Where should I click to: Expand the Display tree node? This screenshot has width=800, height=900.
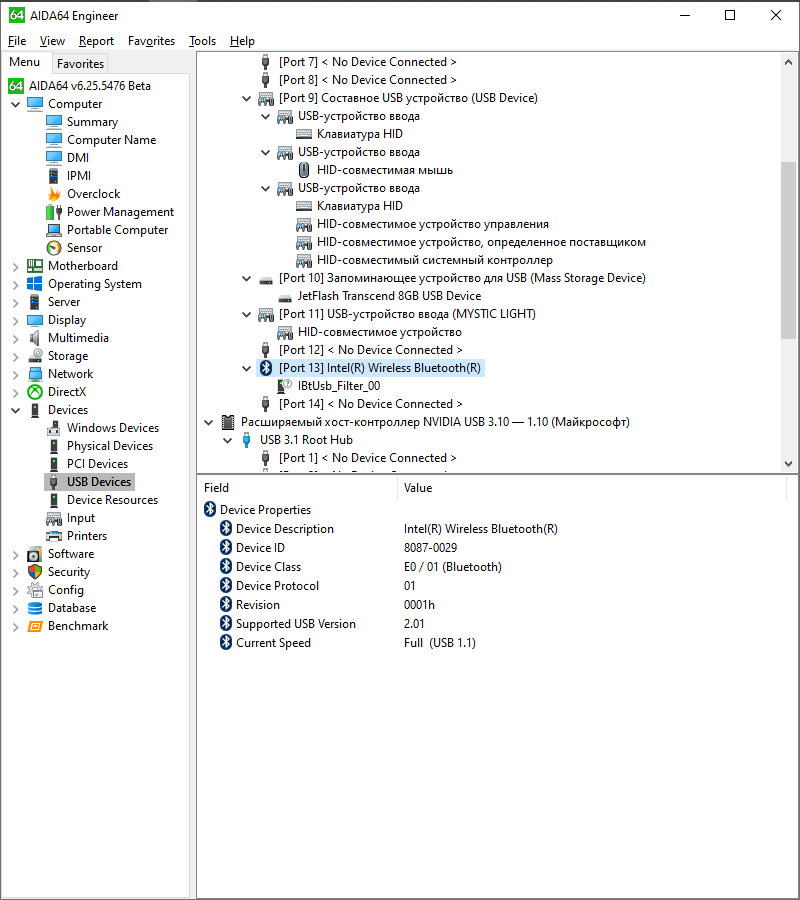click(x=15, y=320)
